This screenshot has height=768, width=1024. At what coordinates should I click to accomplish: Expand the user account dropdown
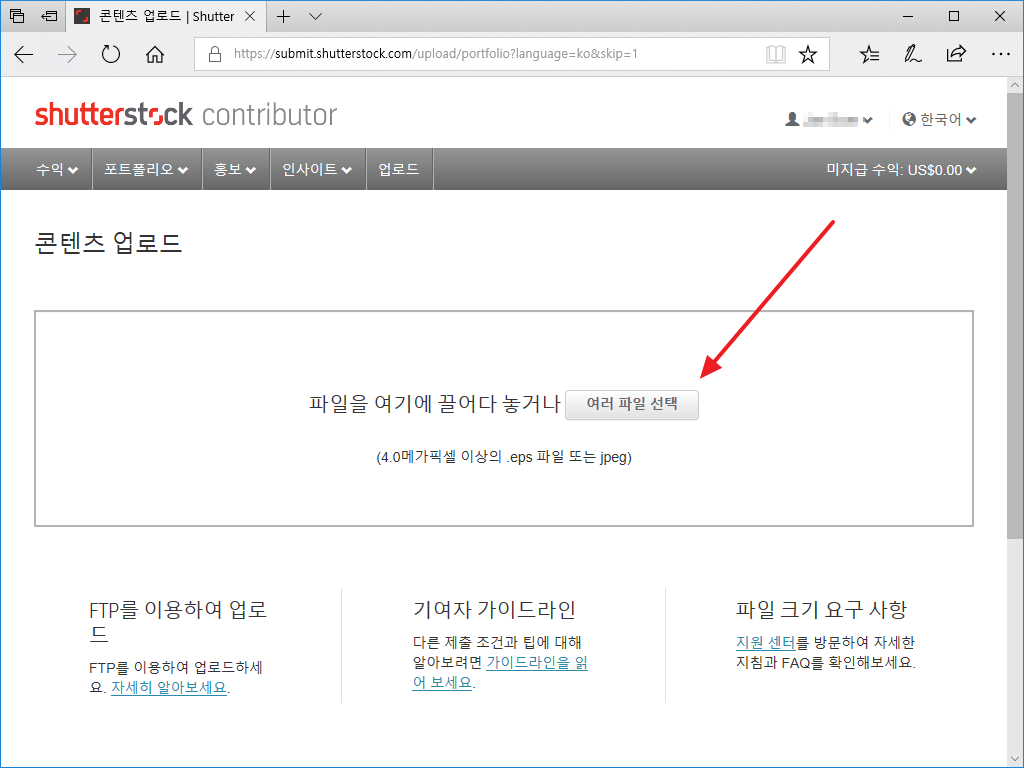[829, 119]
